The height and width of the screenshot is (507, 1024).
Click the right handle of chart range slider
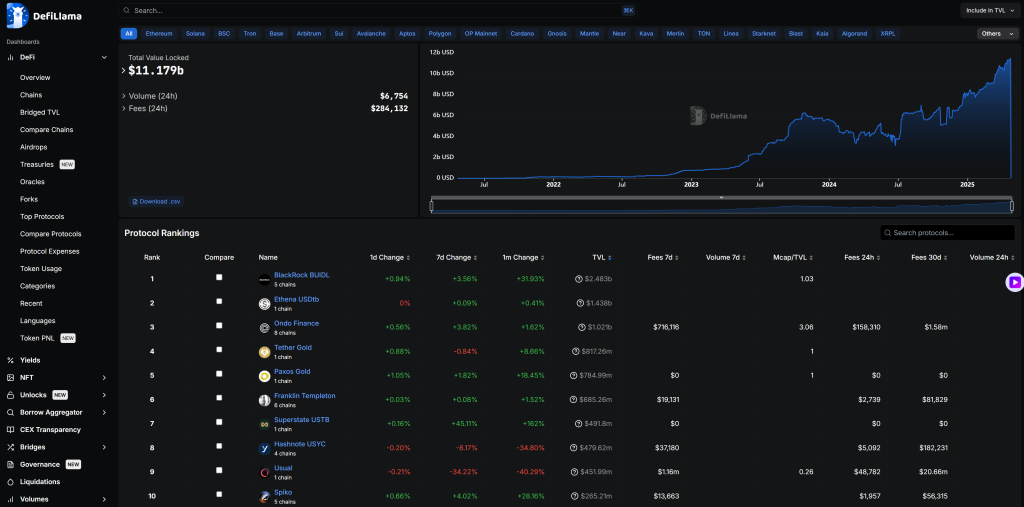click(1012, 206)
